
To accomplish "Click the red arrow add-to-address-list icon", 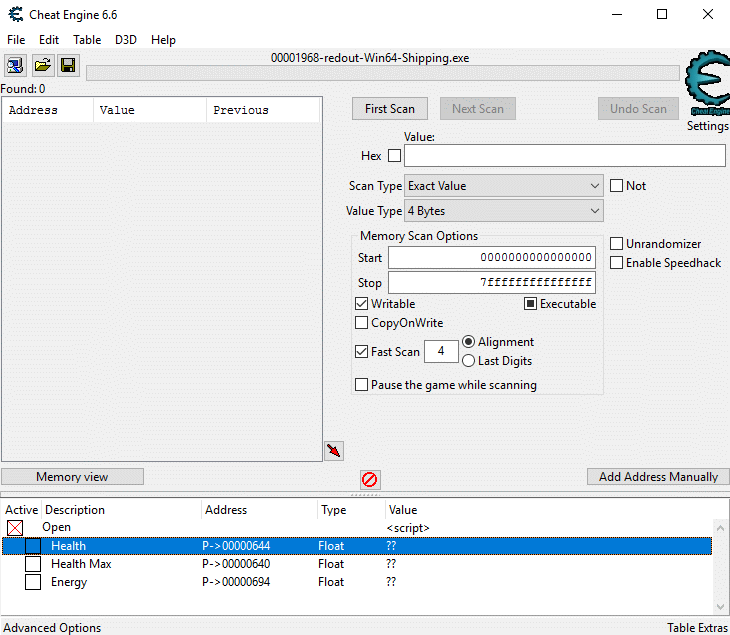I will coord(334,451).
